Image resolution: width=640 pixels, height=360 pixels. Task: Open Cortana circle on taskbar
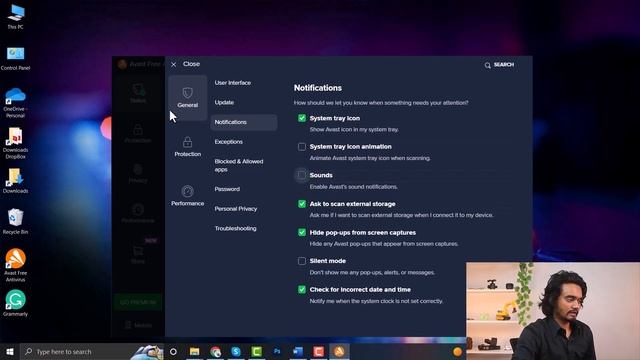(x=173, y=352)
